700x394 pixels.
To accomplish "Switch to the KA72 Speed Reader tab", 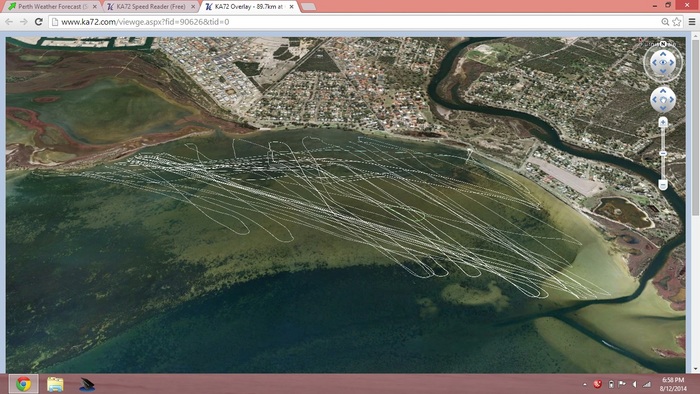I will pyautogui.click(x=151, y=7).
